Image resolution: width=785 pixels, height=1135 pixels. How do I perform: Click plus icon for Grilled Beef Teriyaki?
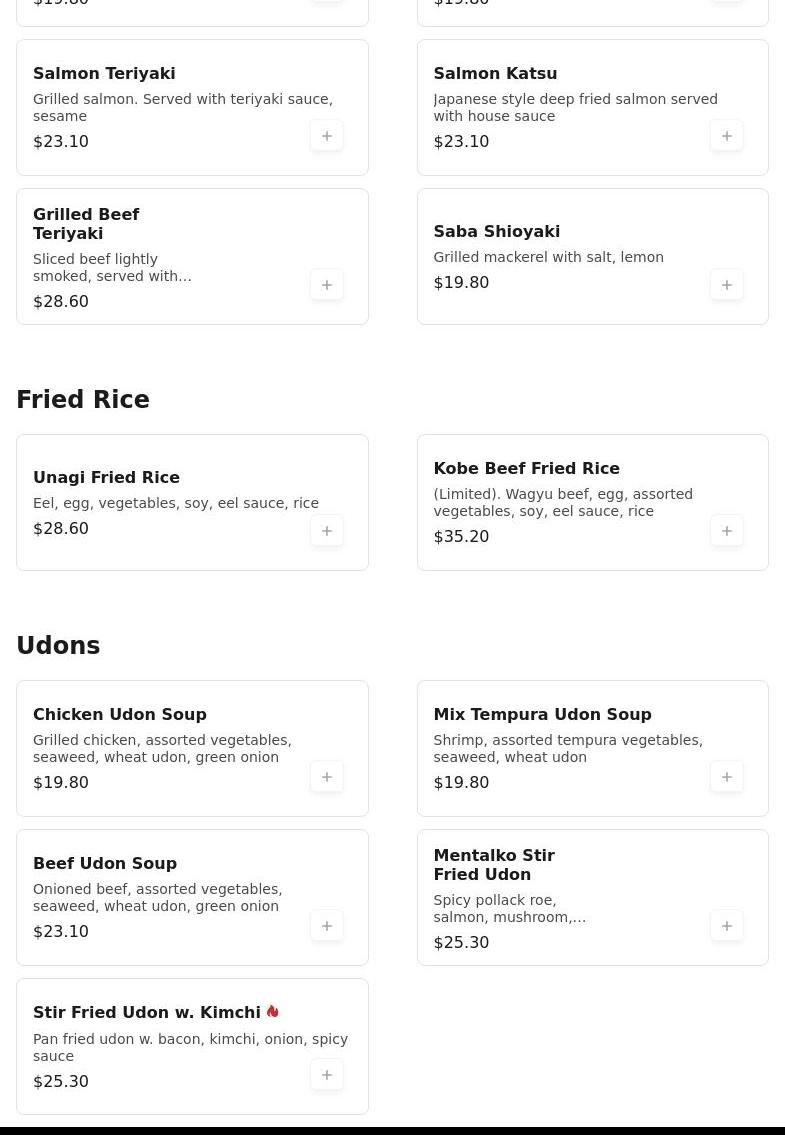tap(327, 285)
